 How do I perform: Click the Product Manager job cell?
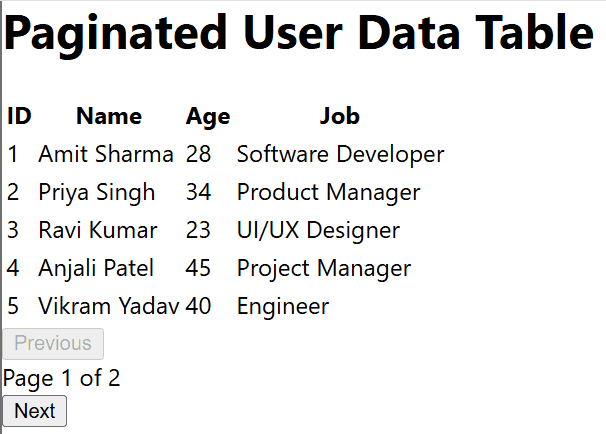click(x=328, y=192)
